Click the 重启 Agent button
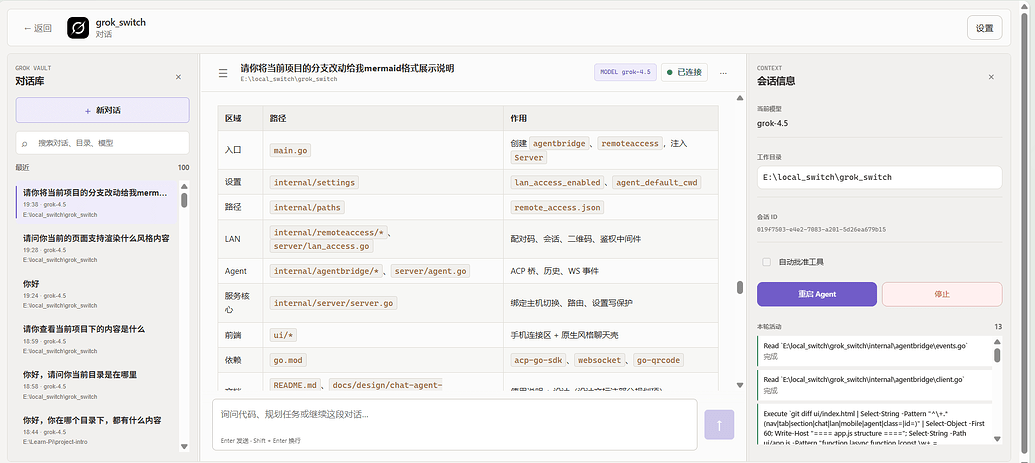 click(817, 294)
